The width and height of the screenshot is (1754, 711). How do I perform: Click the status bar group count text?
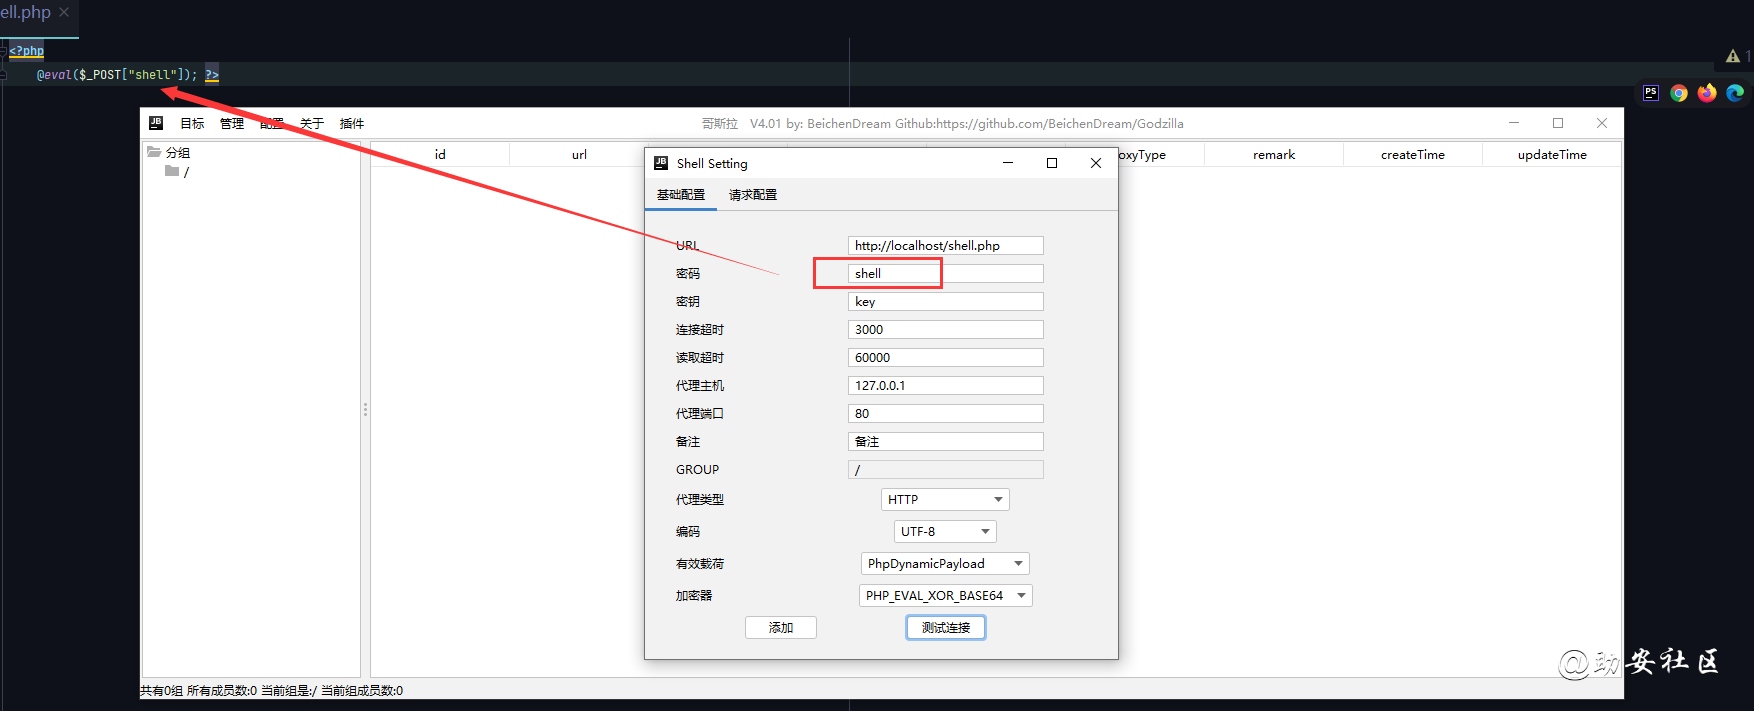(x=271, y=690)
